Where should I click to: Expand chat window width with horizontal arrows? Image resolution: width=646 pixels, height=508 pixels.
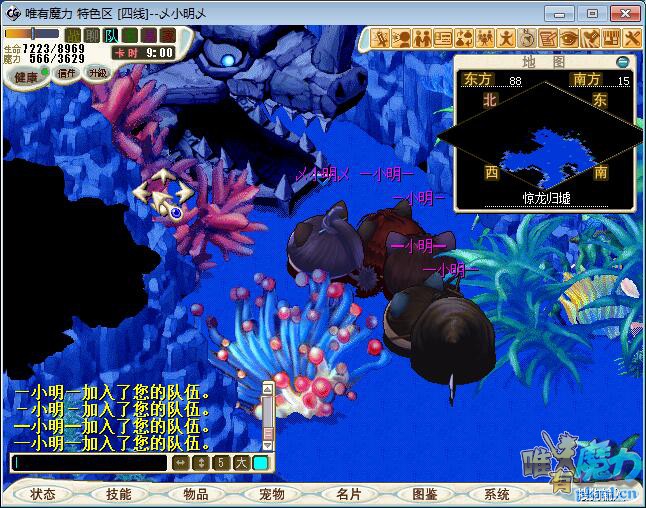(180, 463)
